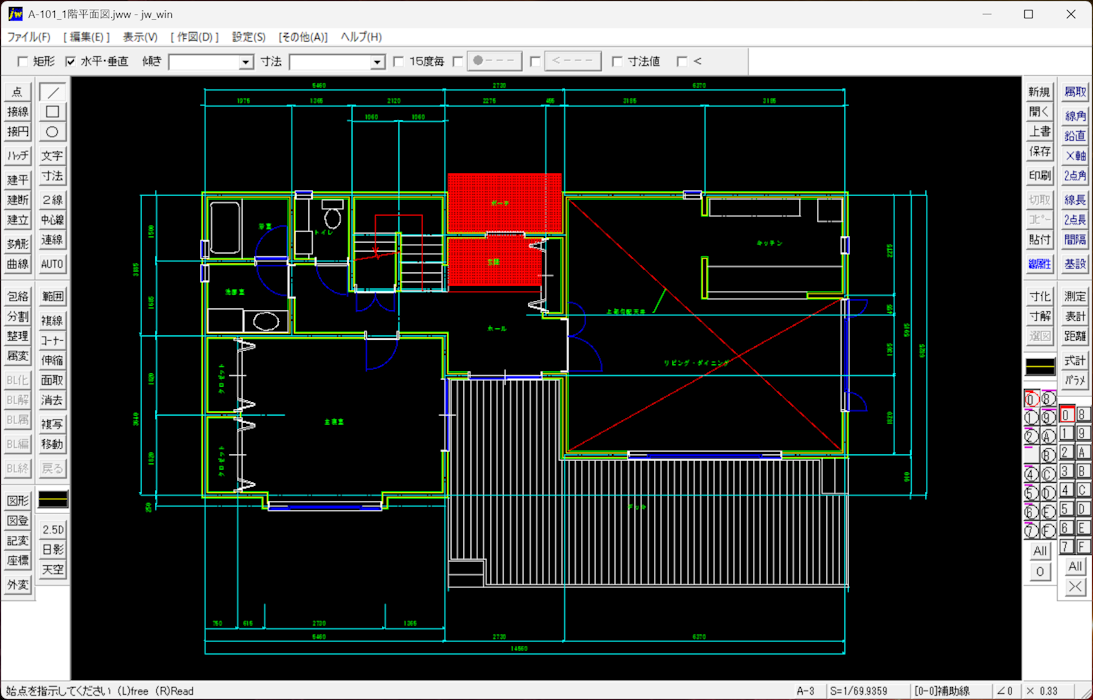
Task: Click the layer group All button above ×
Action: (x=1075, y=566)
